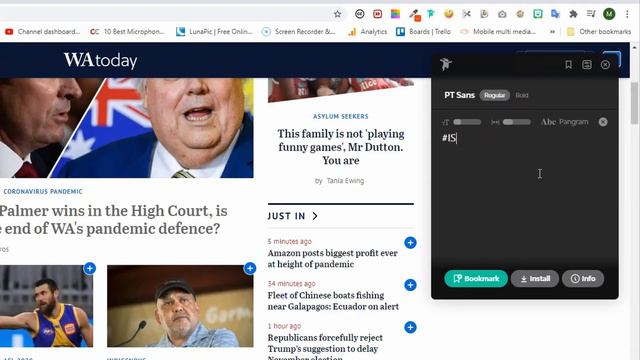Click the green Bookmark button
640x360 pixels.
point(476,278)
